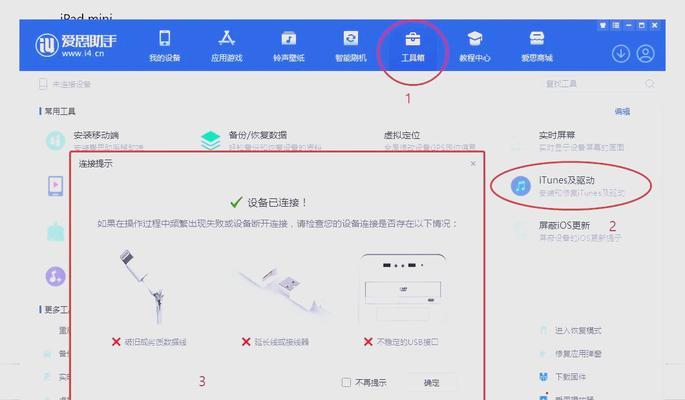Click the list menu icon in title bar
Screen dimensions: 685x400
[x=616, y=25]
